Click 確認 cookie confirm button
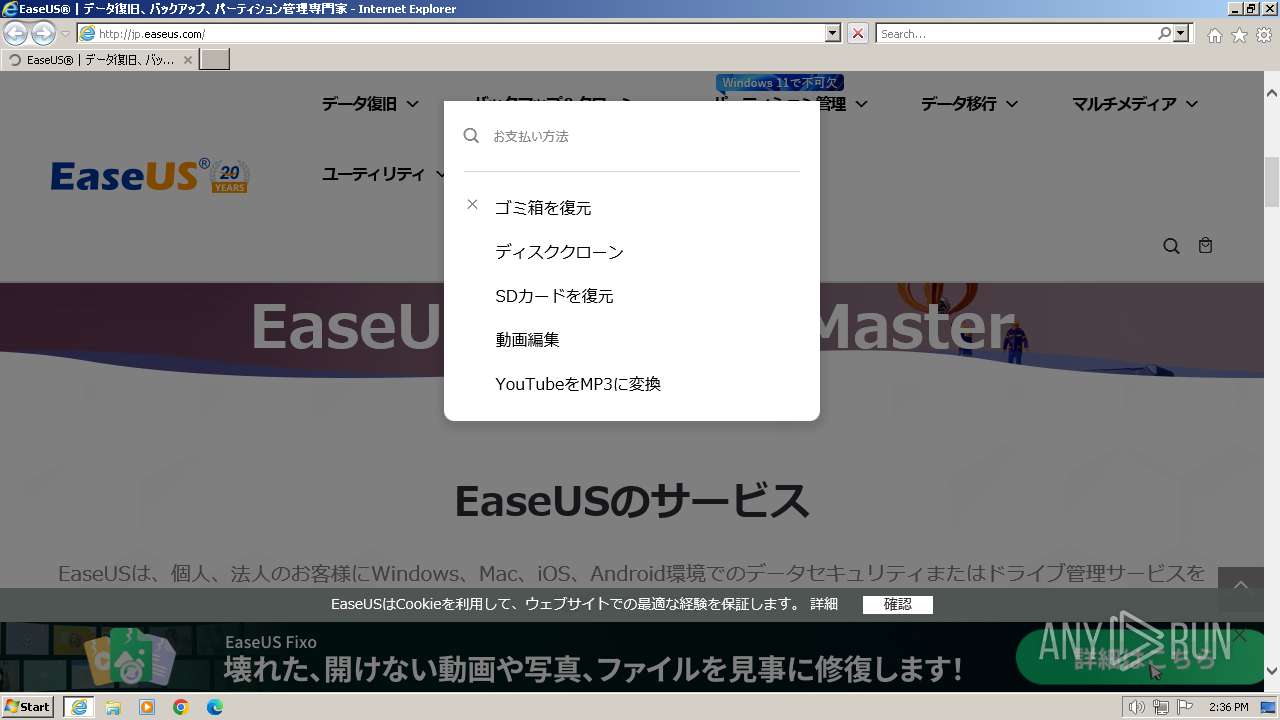 pos(898,604)
